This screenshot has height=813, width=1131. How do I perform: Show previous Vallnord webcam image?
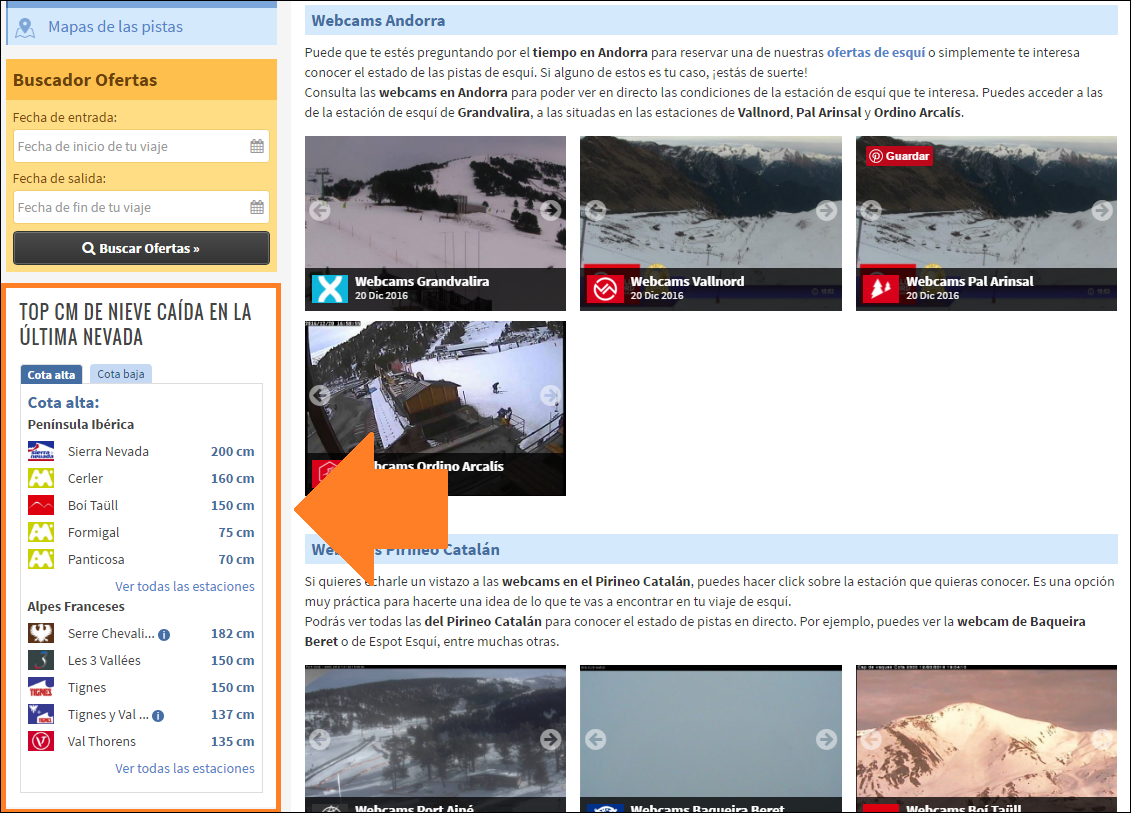[x=595, y=210]
